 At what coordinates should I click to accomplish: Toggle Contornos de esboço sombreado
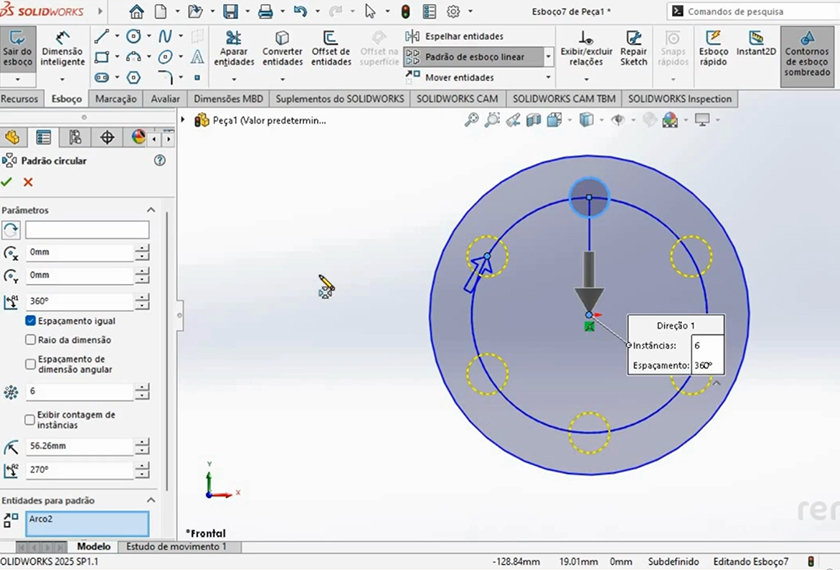[806, 55]
